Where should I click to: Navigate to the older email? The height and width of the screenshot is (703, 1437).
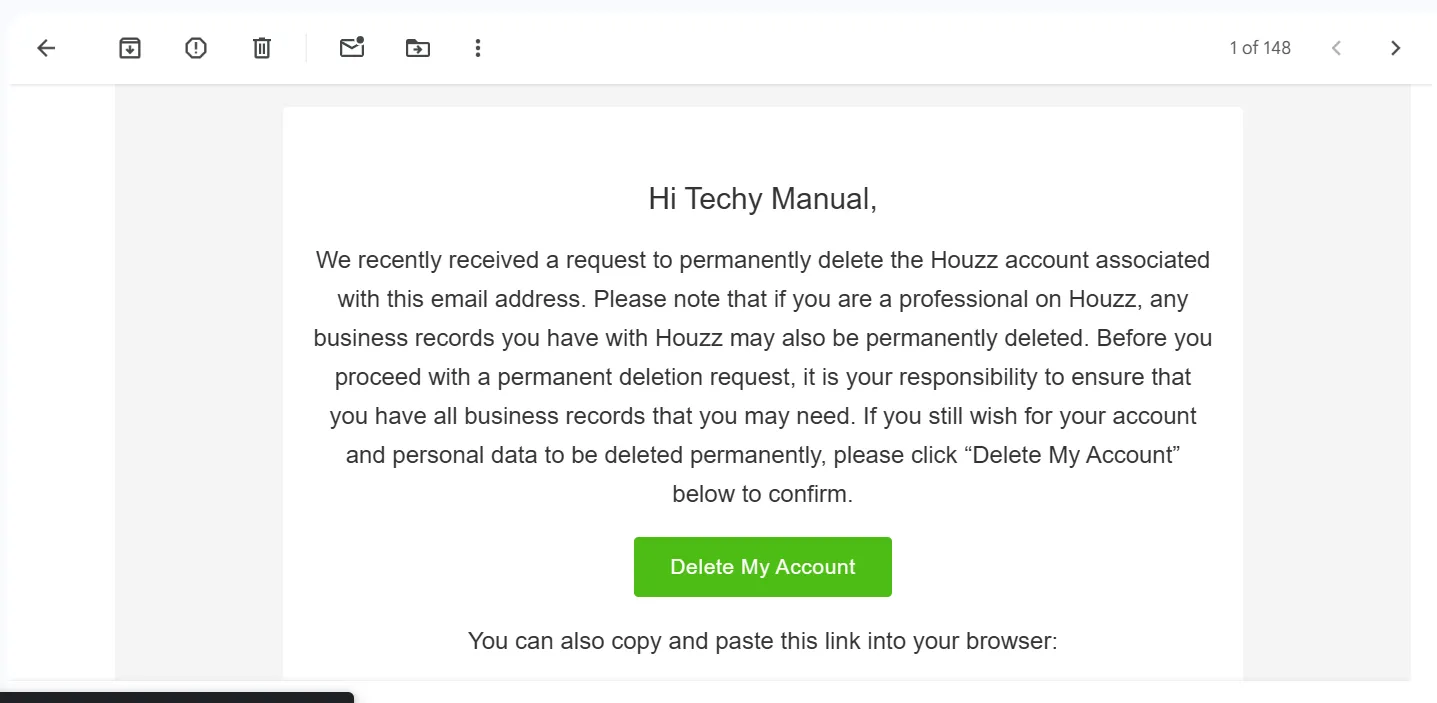pos(1395,47)
